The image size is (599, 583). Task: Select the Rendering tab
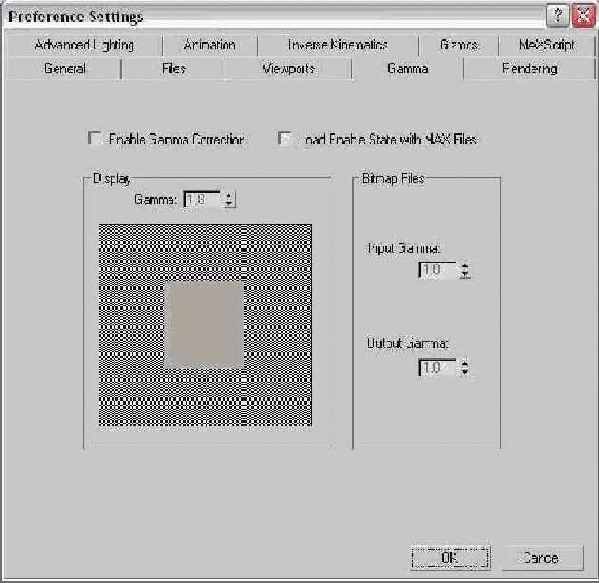pyautogui.click(x=529, y=69)
